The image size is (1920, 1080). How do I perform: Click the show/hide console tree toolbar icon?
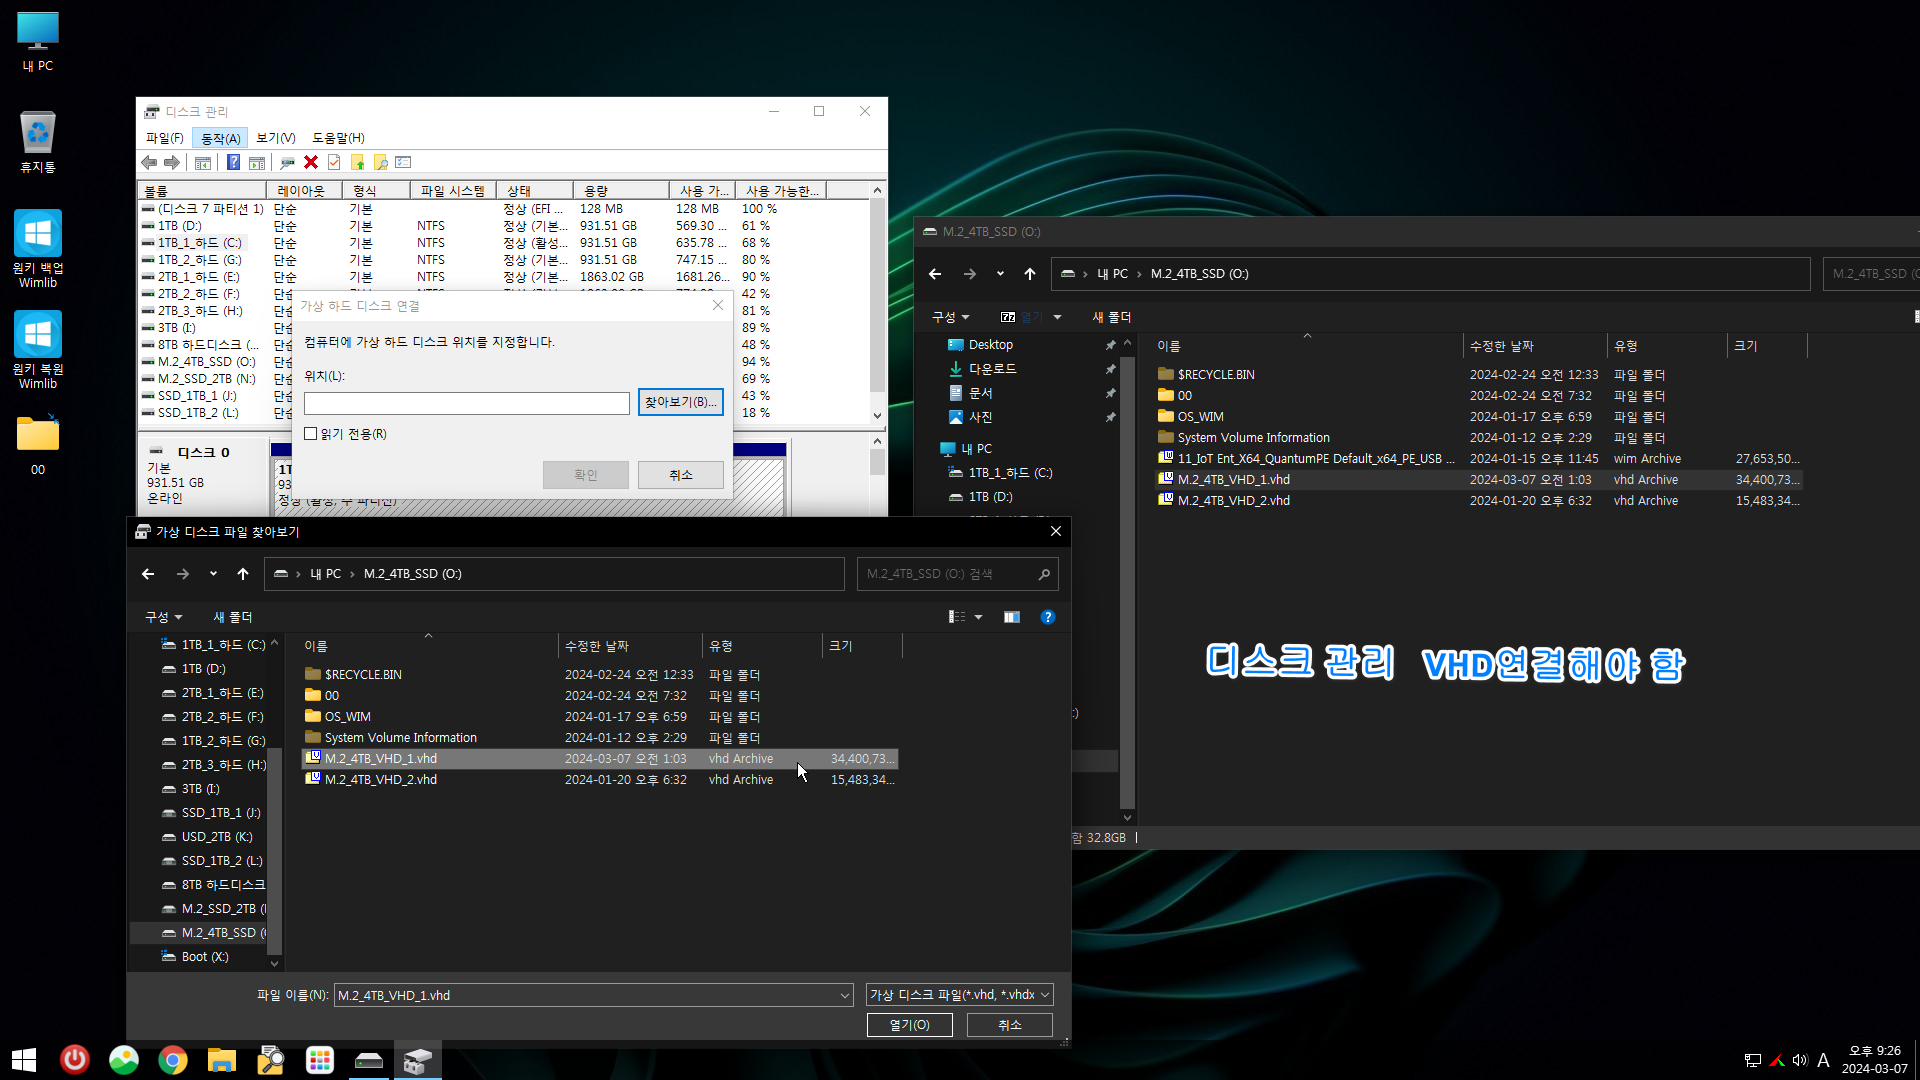coord(203,163)
